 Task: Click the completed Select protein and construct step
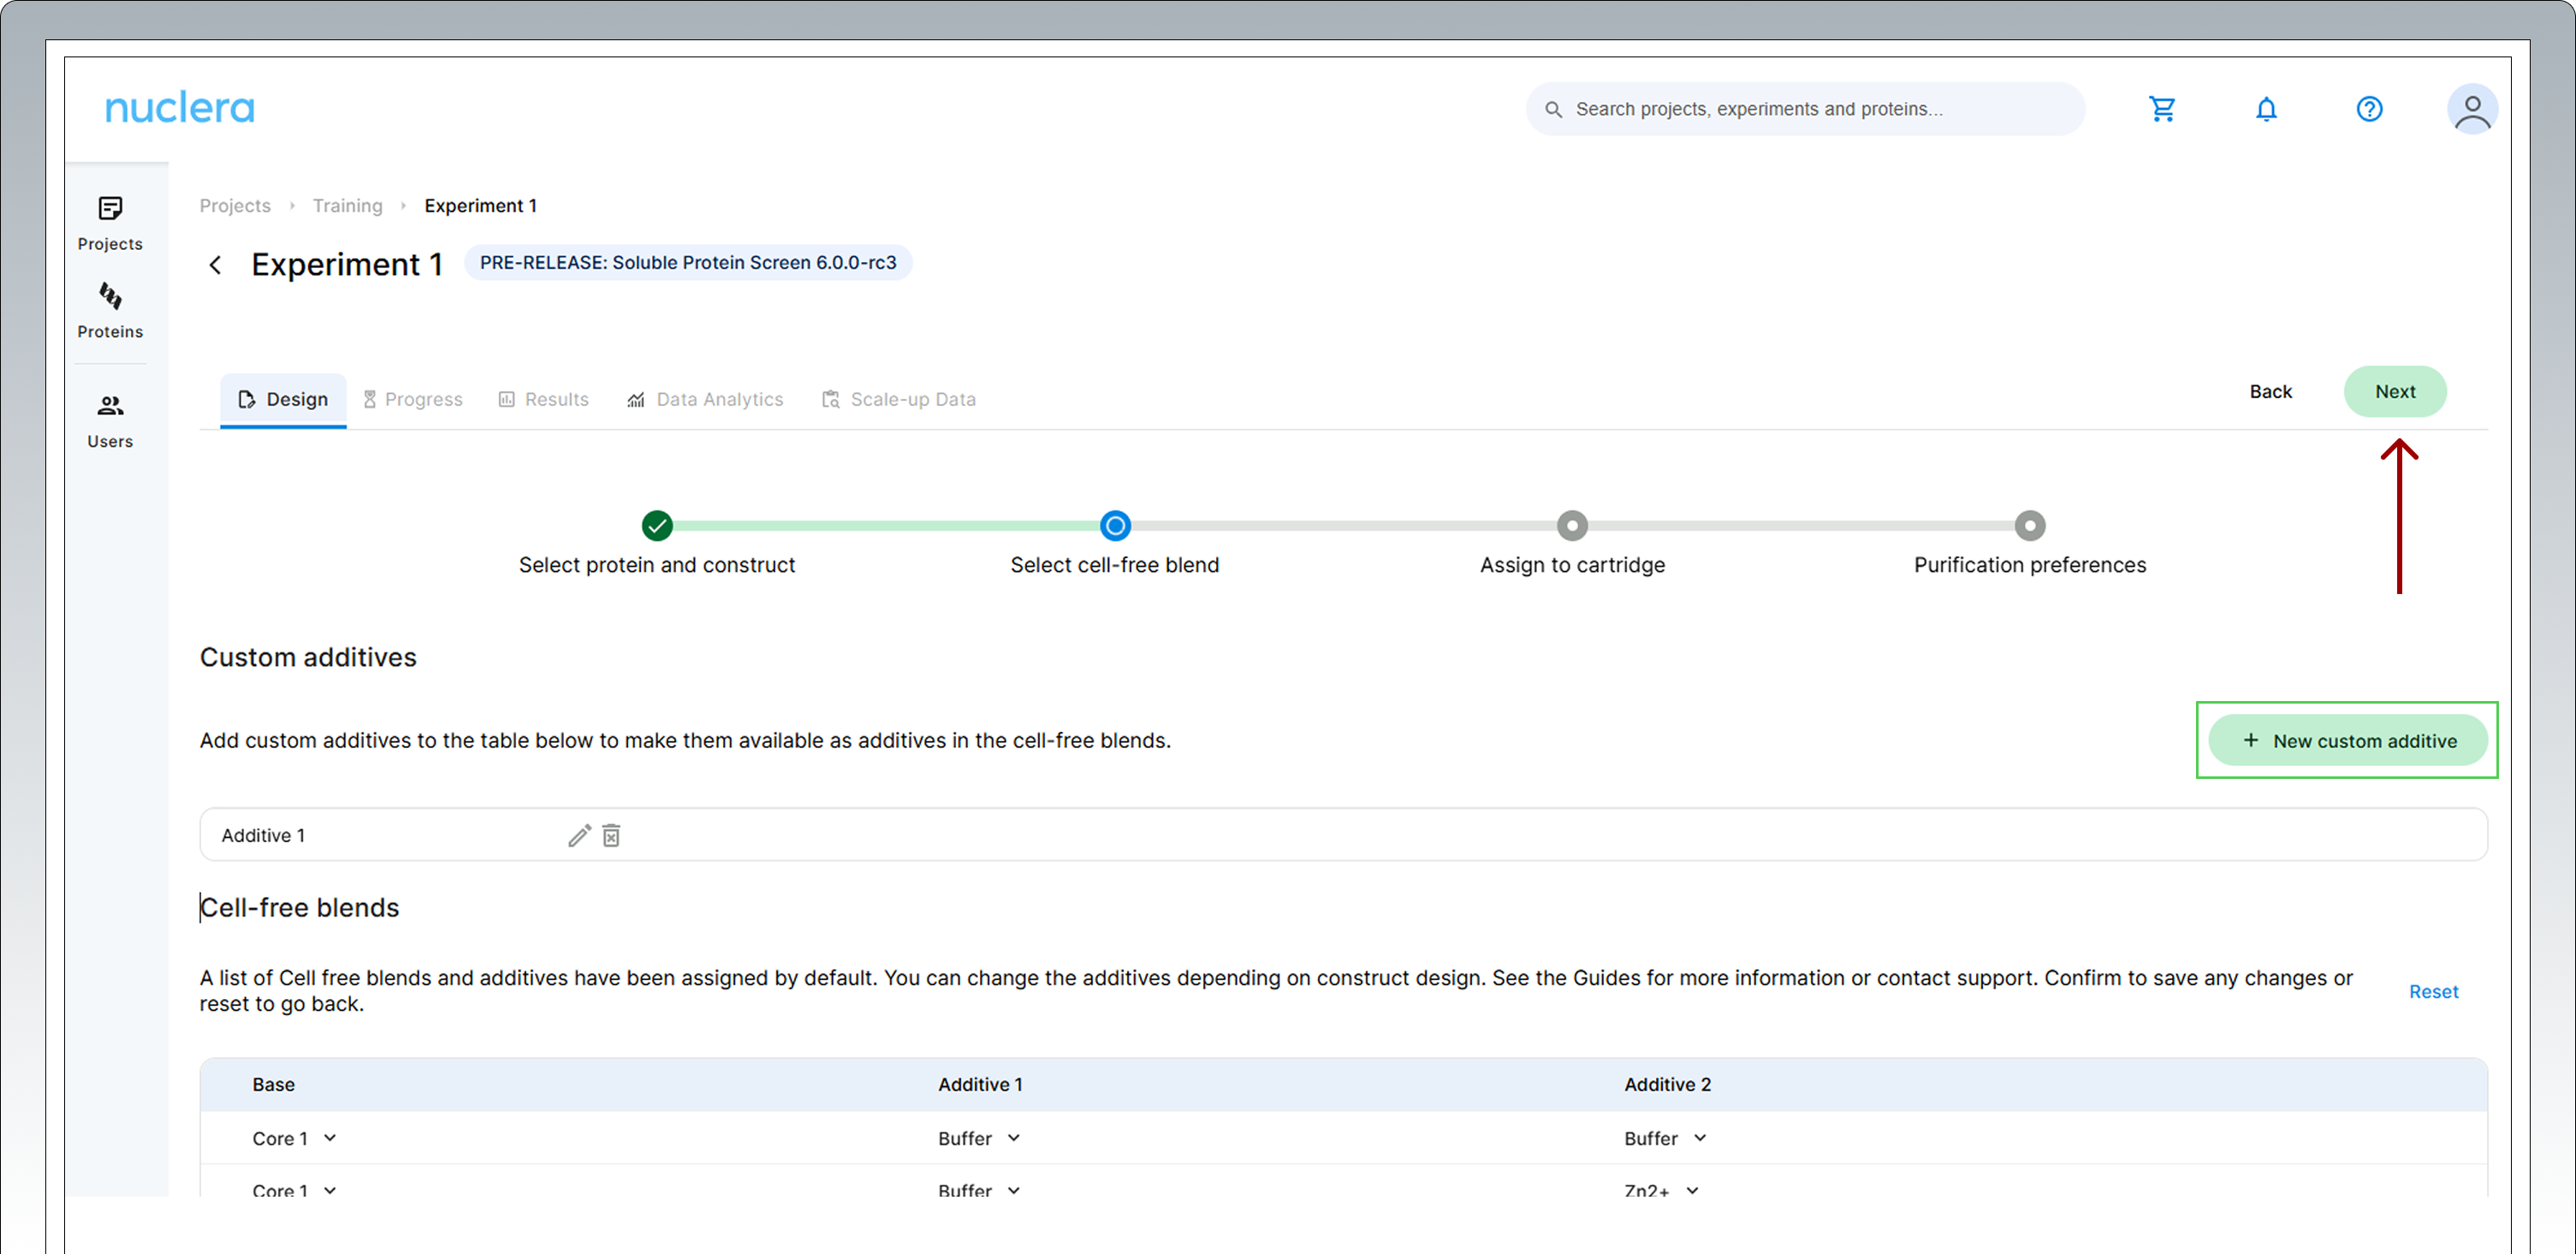click(x=657, y=525)
